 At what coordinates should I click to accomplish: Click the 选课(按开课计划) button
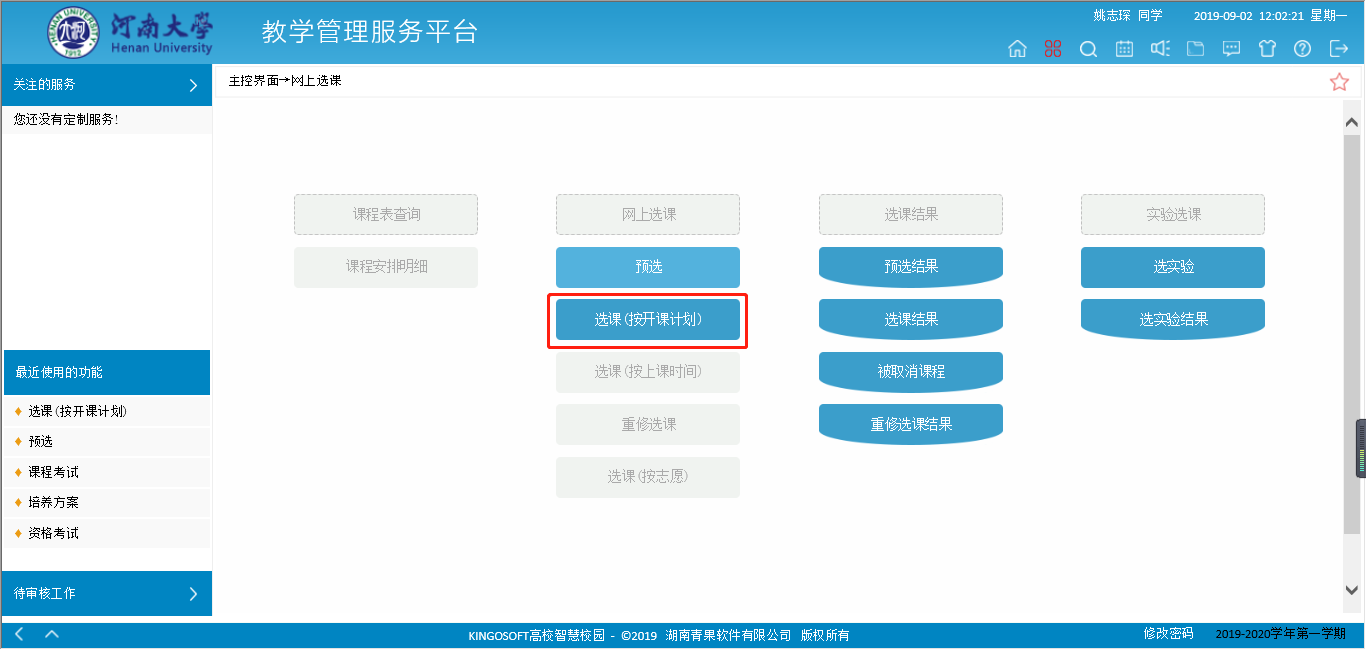(648, 320)
